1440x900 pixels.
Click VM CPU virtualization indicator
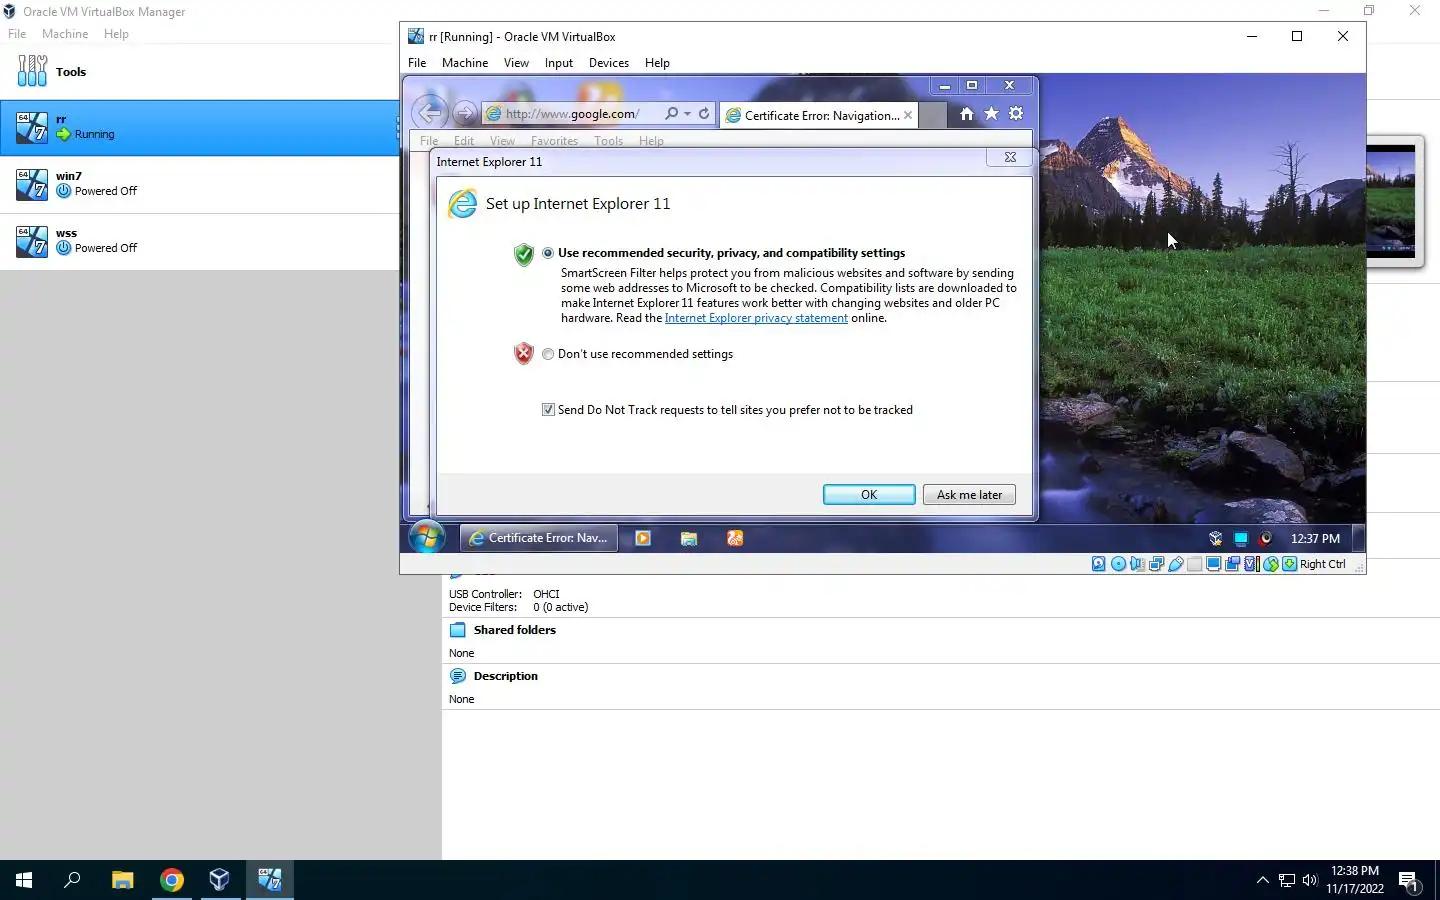coord(1251,564)
